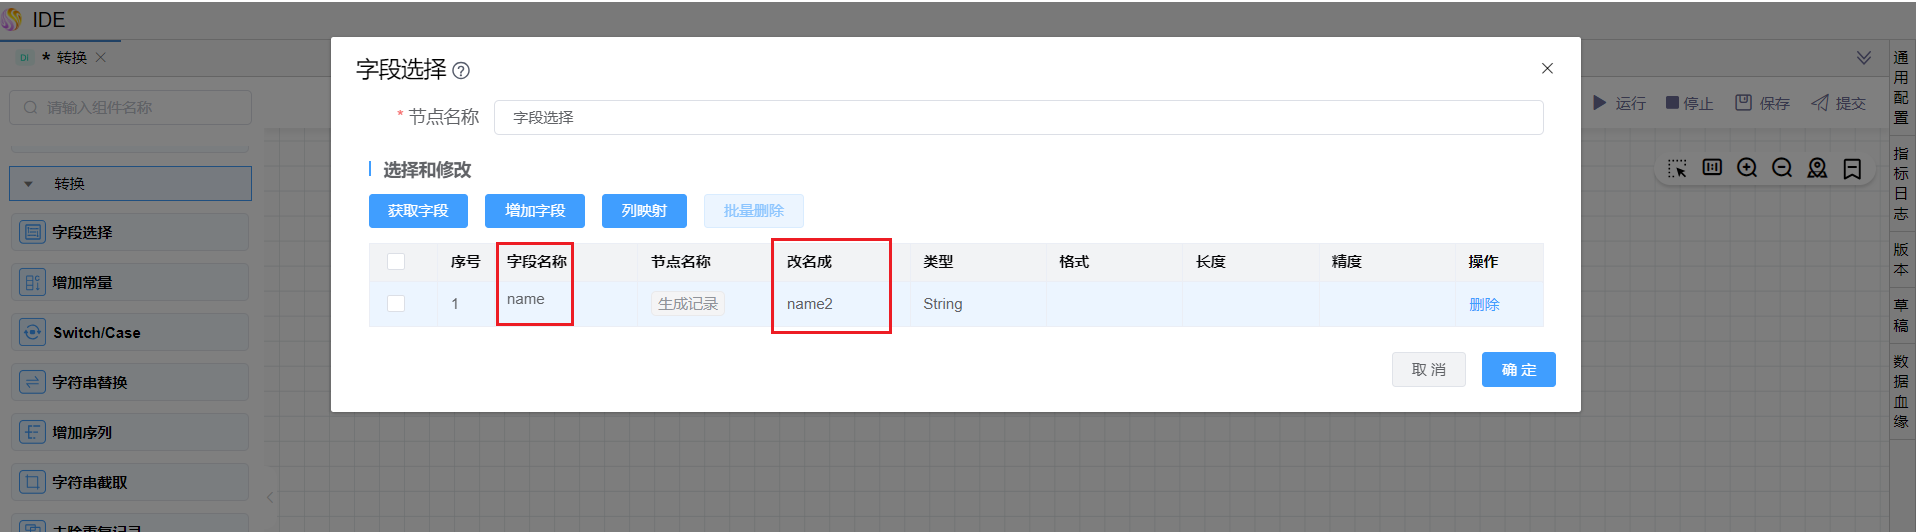Select the 增加序列 component
Screen dimensions: 1916x532
(130, 432)
